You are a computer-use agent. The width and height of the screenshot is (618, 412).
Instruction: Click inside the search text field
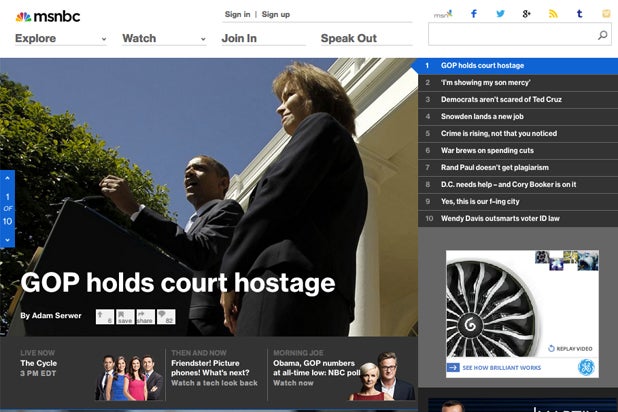point(510,36)
